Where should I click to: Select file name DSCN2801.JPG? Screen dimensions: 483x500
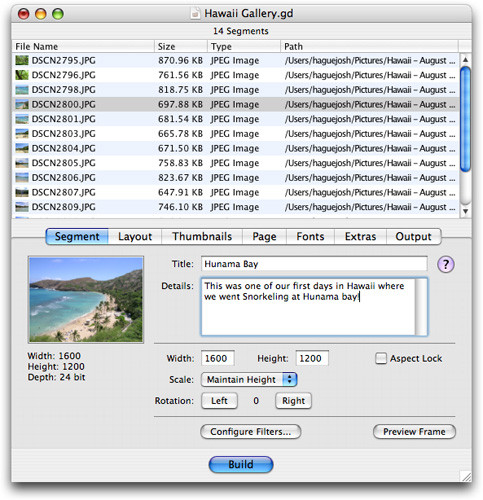pyautogui.click(x=64, y=119)
